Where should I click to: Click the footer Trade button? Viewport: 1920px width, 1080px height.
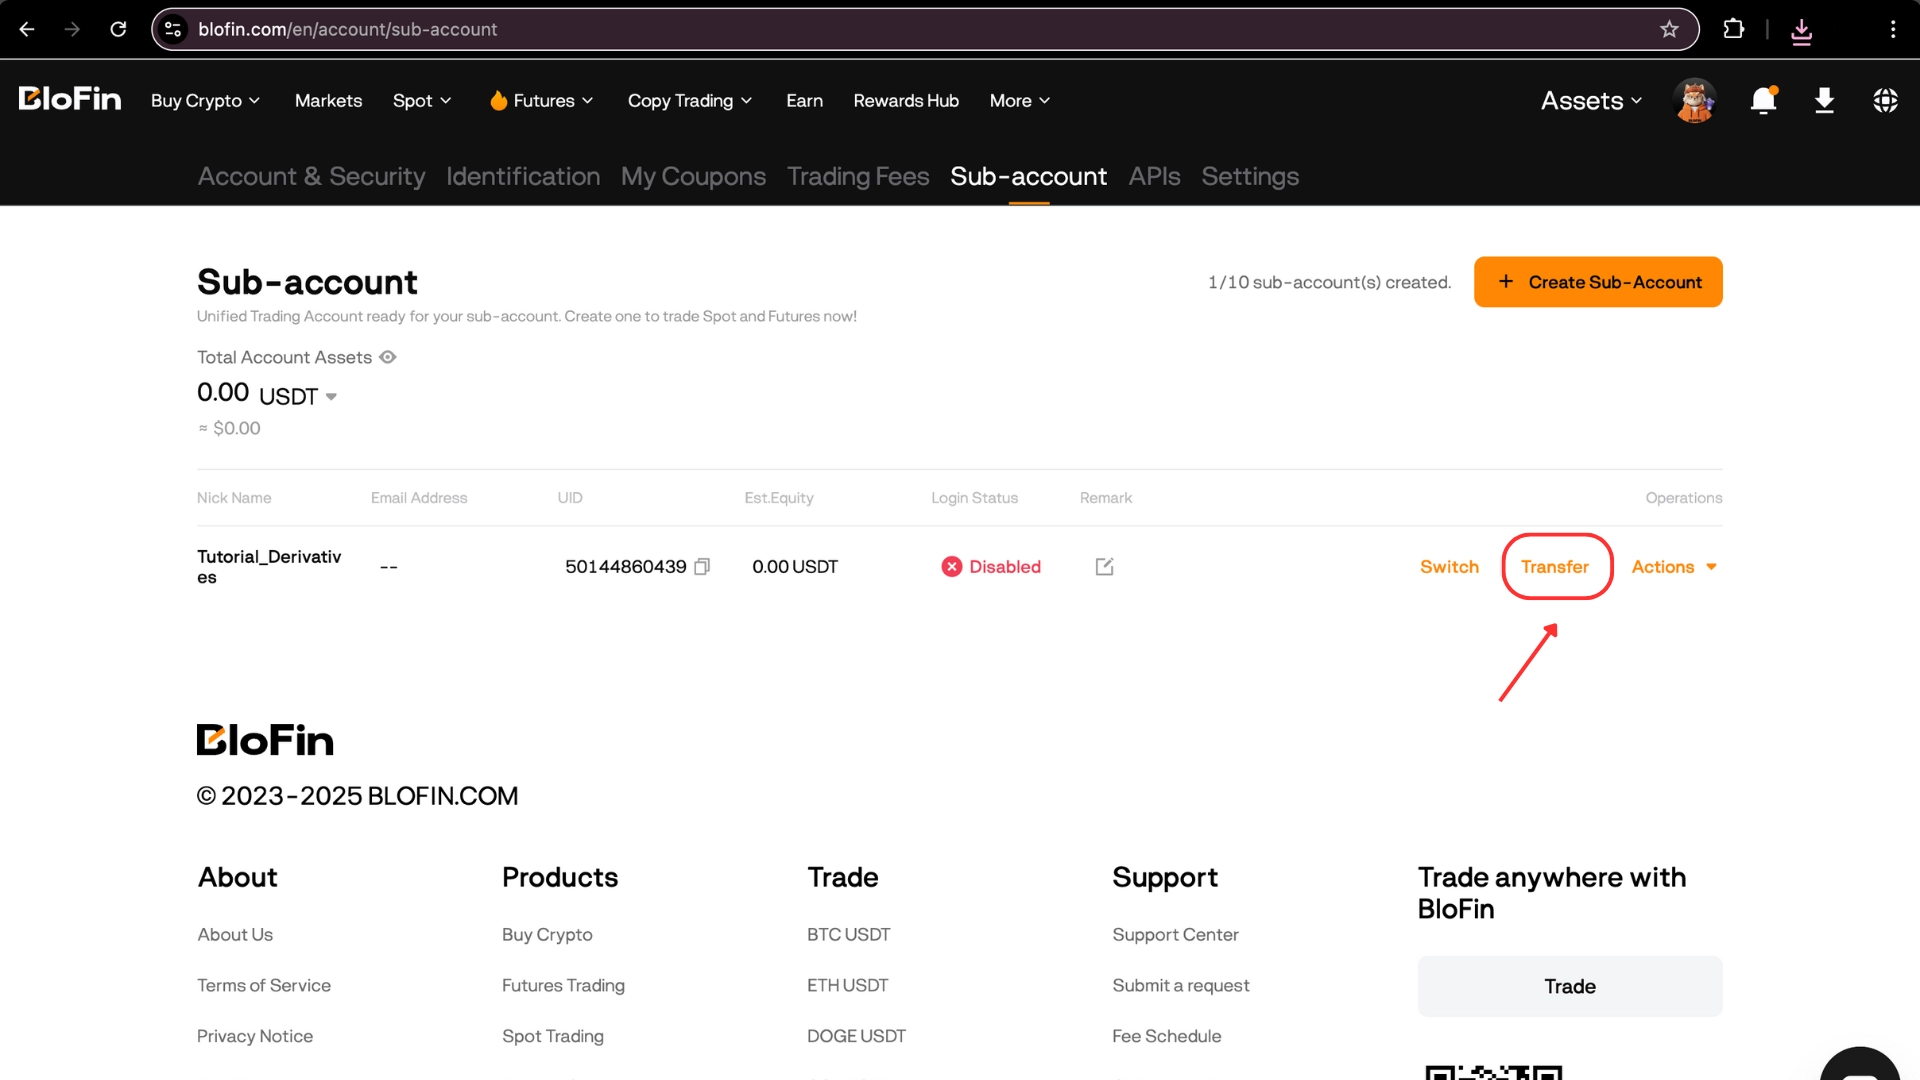click(1570, 987)
